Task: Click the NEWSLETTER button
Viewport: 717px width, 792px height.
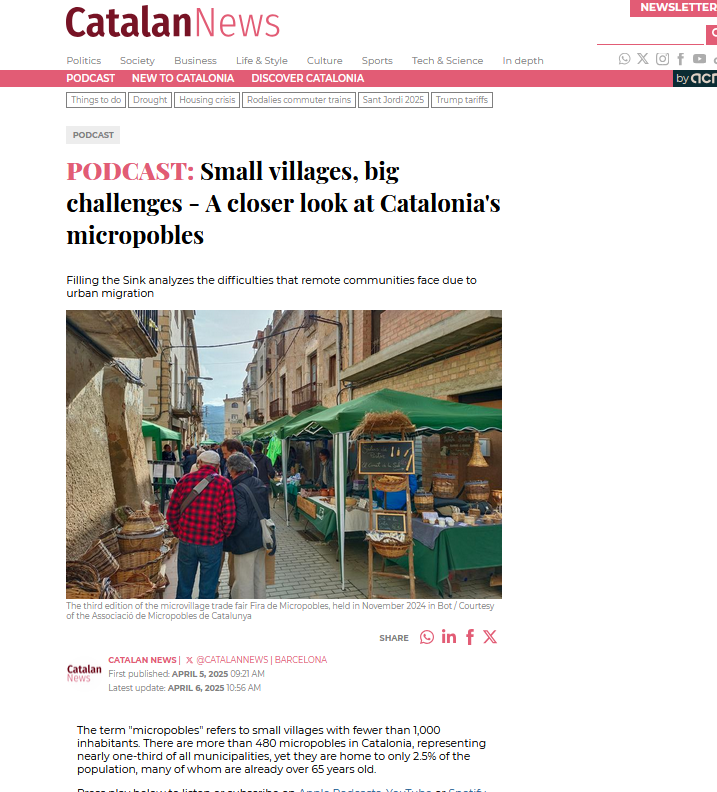Action: point(674,8)
